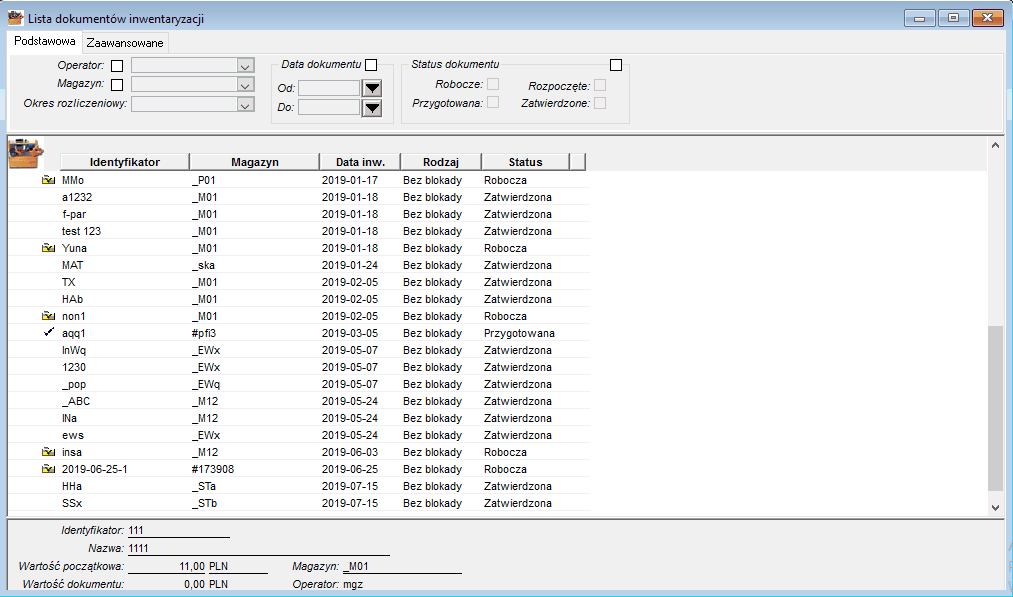Viewport: 1013px width, 597px height.
Task: Sort by the Magazyn column header
Action: [255, 162]
